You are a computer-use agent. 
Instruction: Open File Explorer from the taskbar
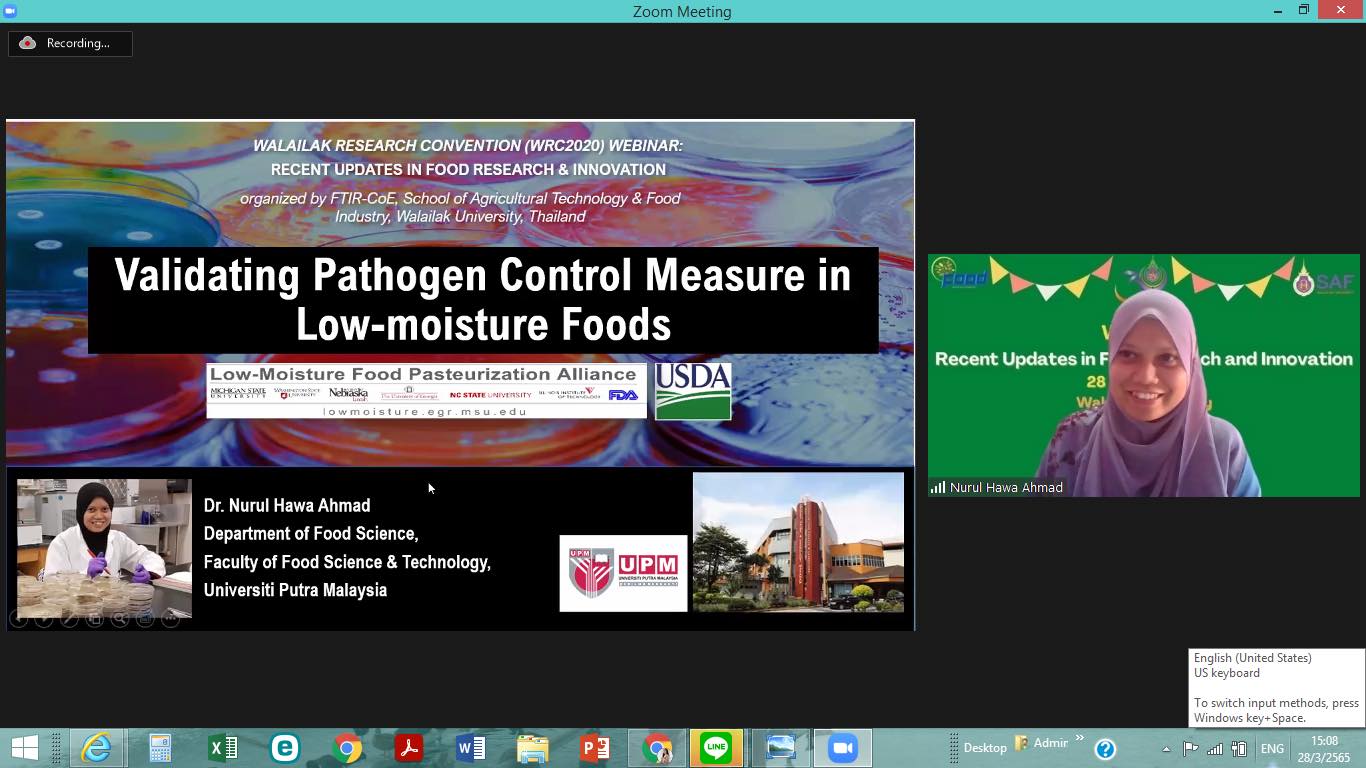point(533,748)
